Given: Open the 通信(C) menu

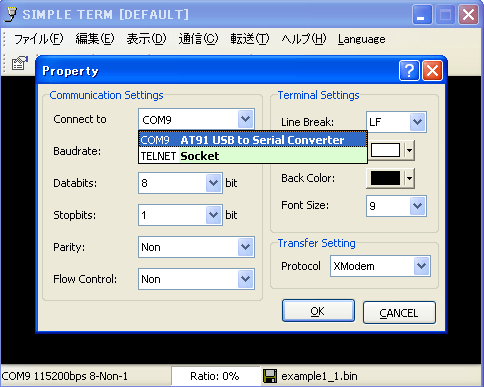Looking at the screenshot, I should coord(198,39).
